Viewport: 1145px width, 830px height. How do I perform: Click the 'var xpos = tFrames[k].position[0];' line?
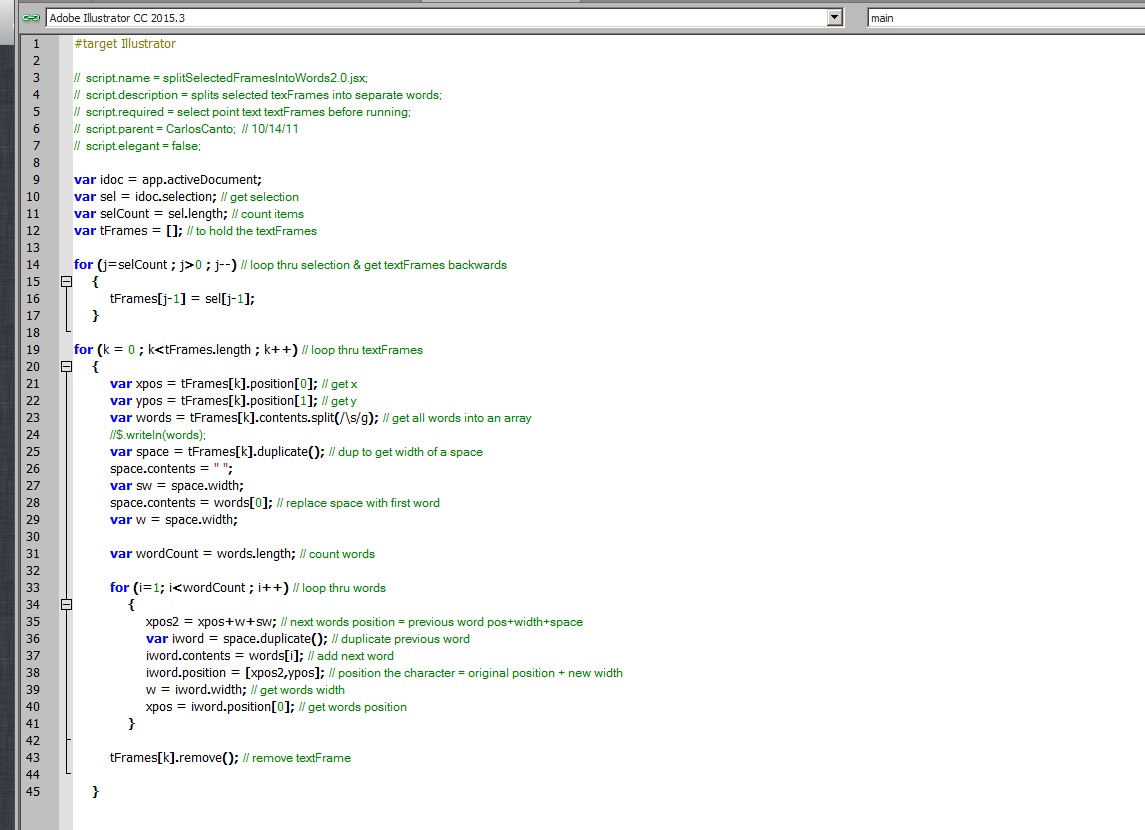[x=214, y=384]
